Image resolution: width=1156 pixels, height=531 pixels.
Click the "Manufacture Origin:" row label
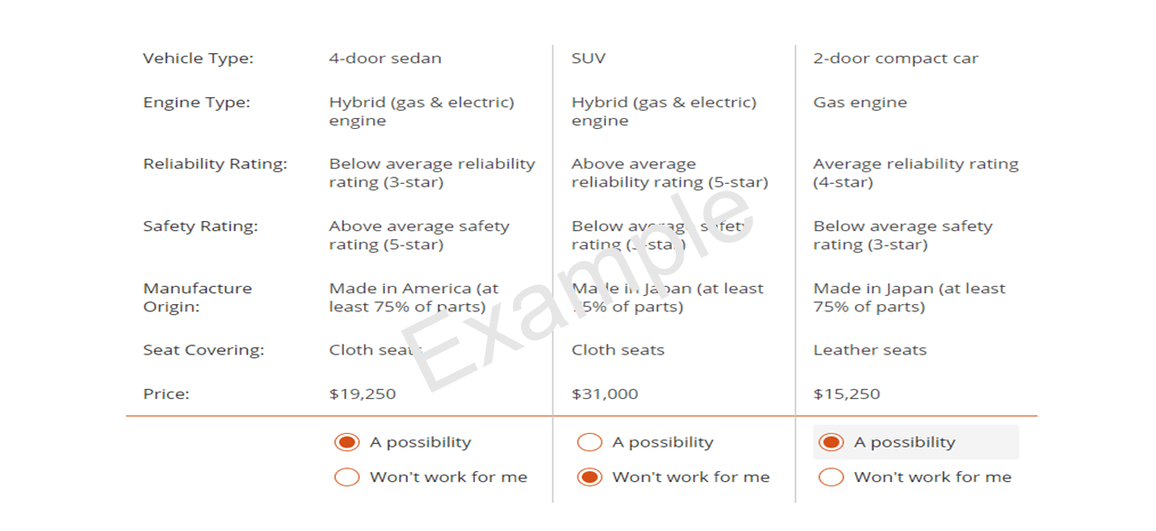(x=197, y=297)
